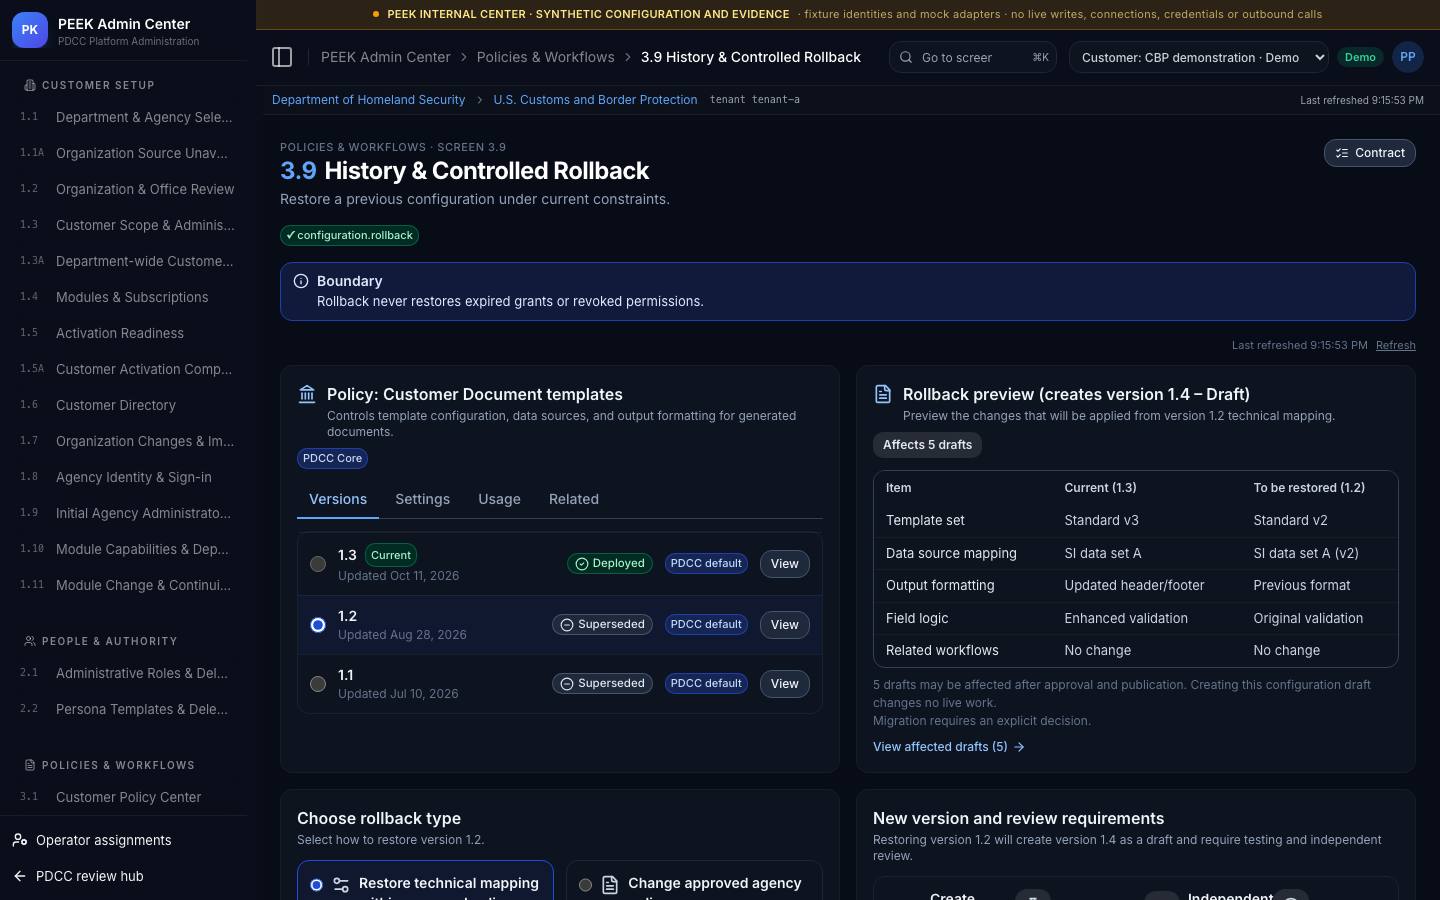Switch to the Related tab
The height and width of the screenshot is (900, 1440).
coord(574,499)
